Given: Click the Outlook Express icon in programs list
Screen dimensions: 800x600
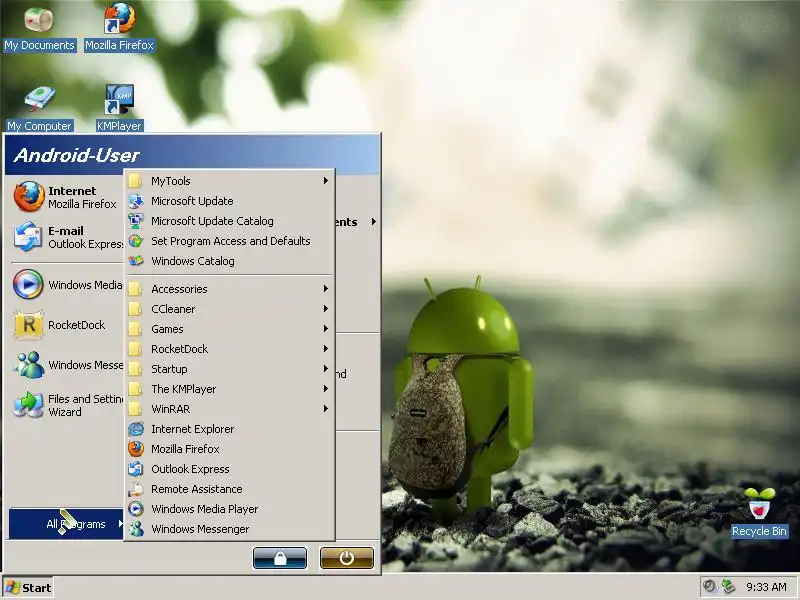Looking at the screenshot, I should 136,469.
